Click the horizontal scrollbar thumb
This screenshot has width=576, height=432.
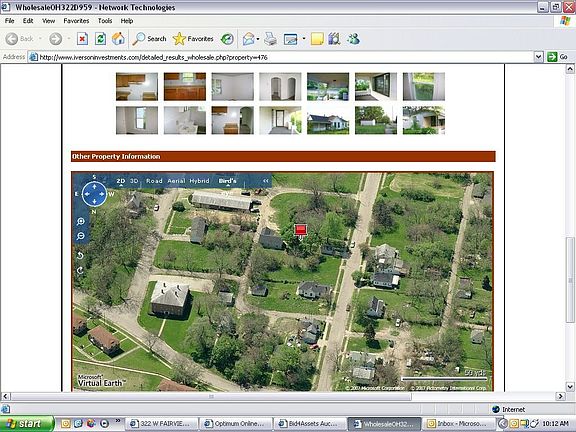[211, 396]
